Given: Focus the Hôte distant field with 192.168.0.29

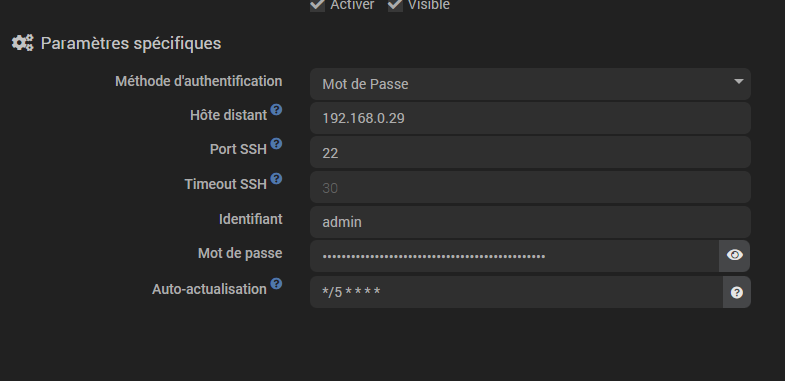Looking at the screenshot, I should pyautogui.click(x=530, y=118).
